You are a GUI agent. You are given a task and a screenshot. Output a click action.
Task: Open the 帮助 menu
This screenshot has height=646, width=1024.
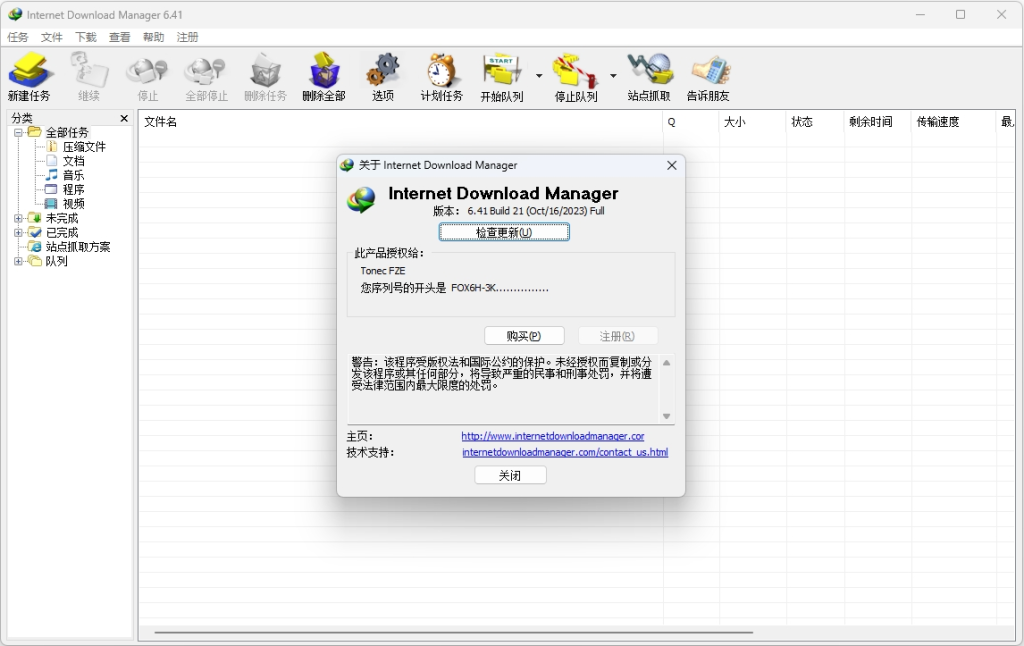pyautogui.click(x=152, y=36)
